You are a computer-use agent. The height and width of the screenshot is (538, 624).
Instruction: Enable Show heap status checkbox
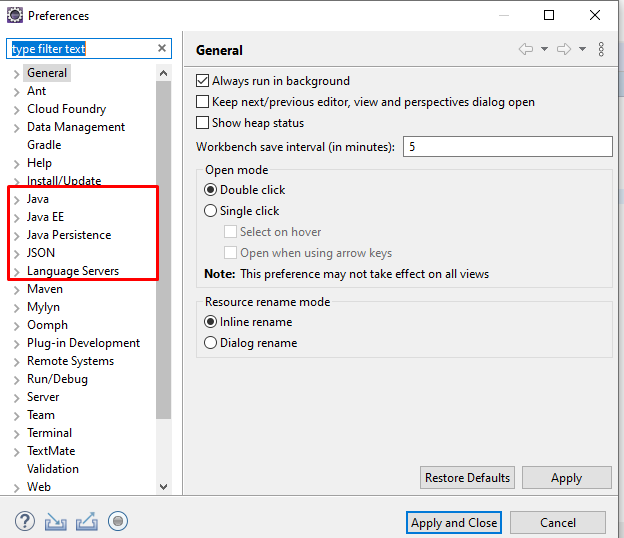pos(202,123)
